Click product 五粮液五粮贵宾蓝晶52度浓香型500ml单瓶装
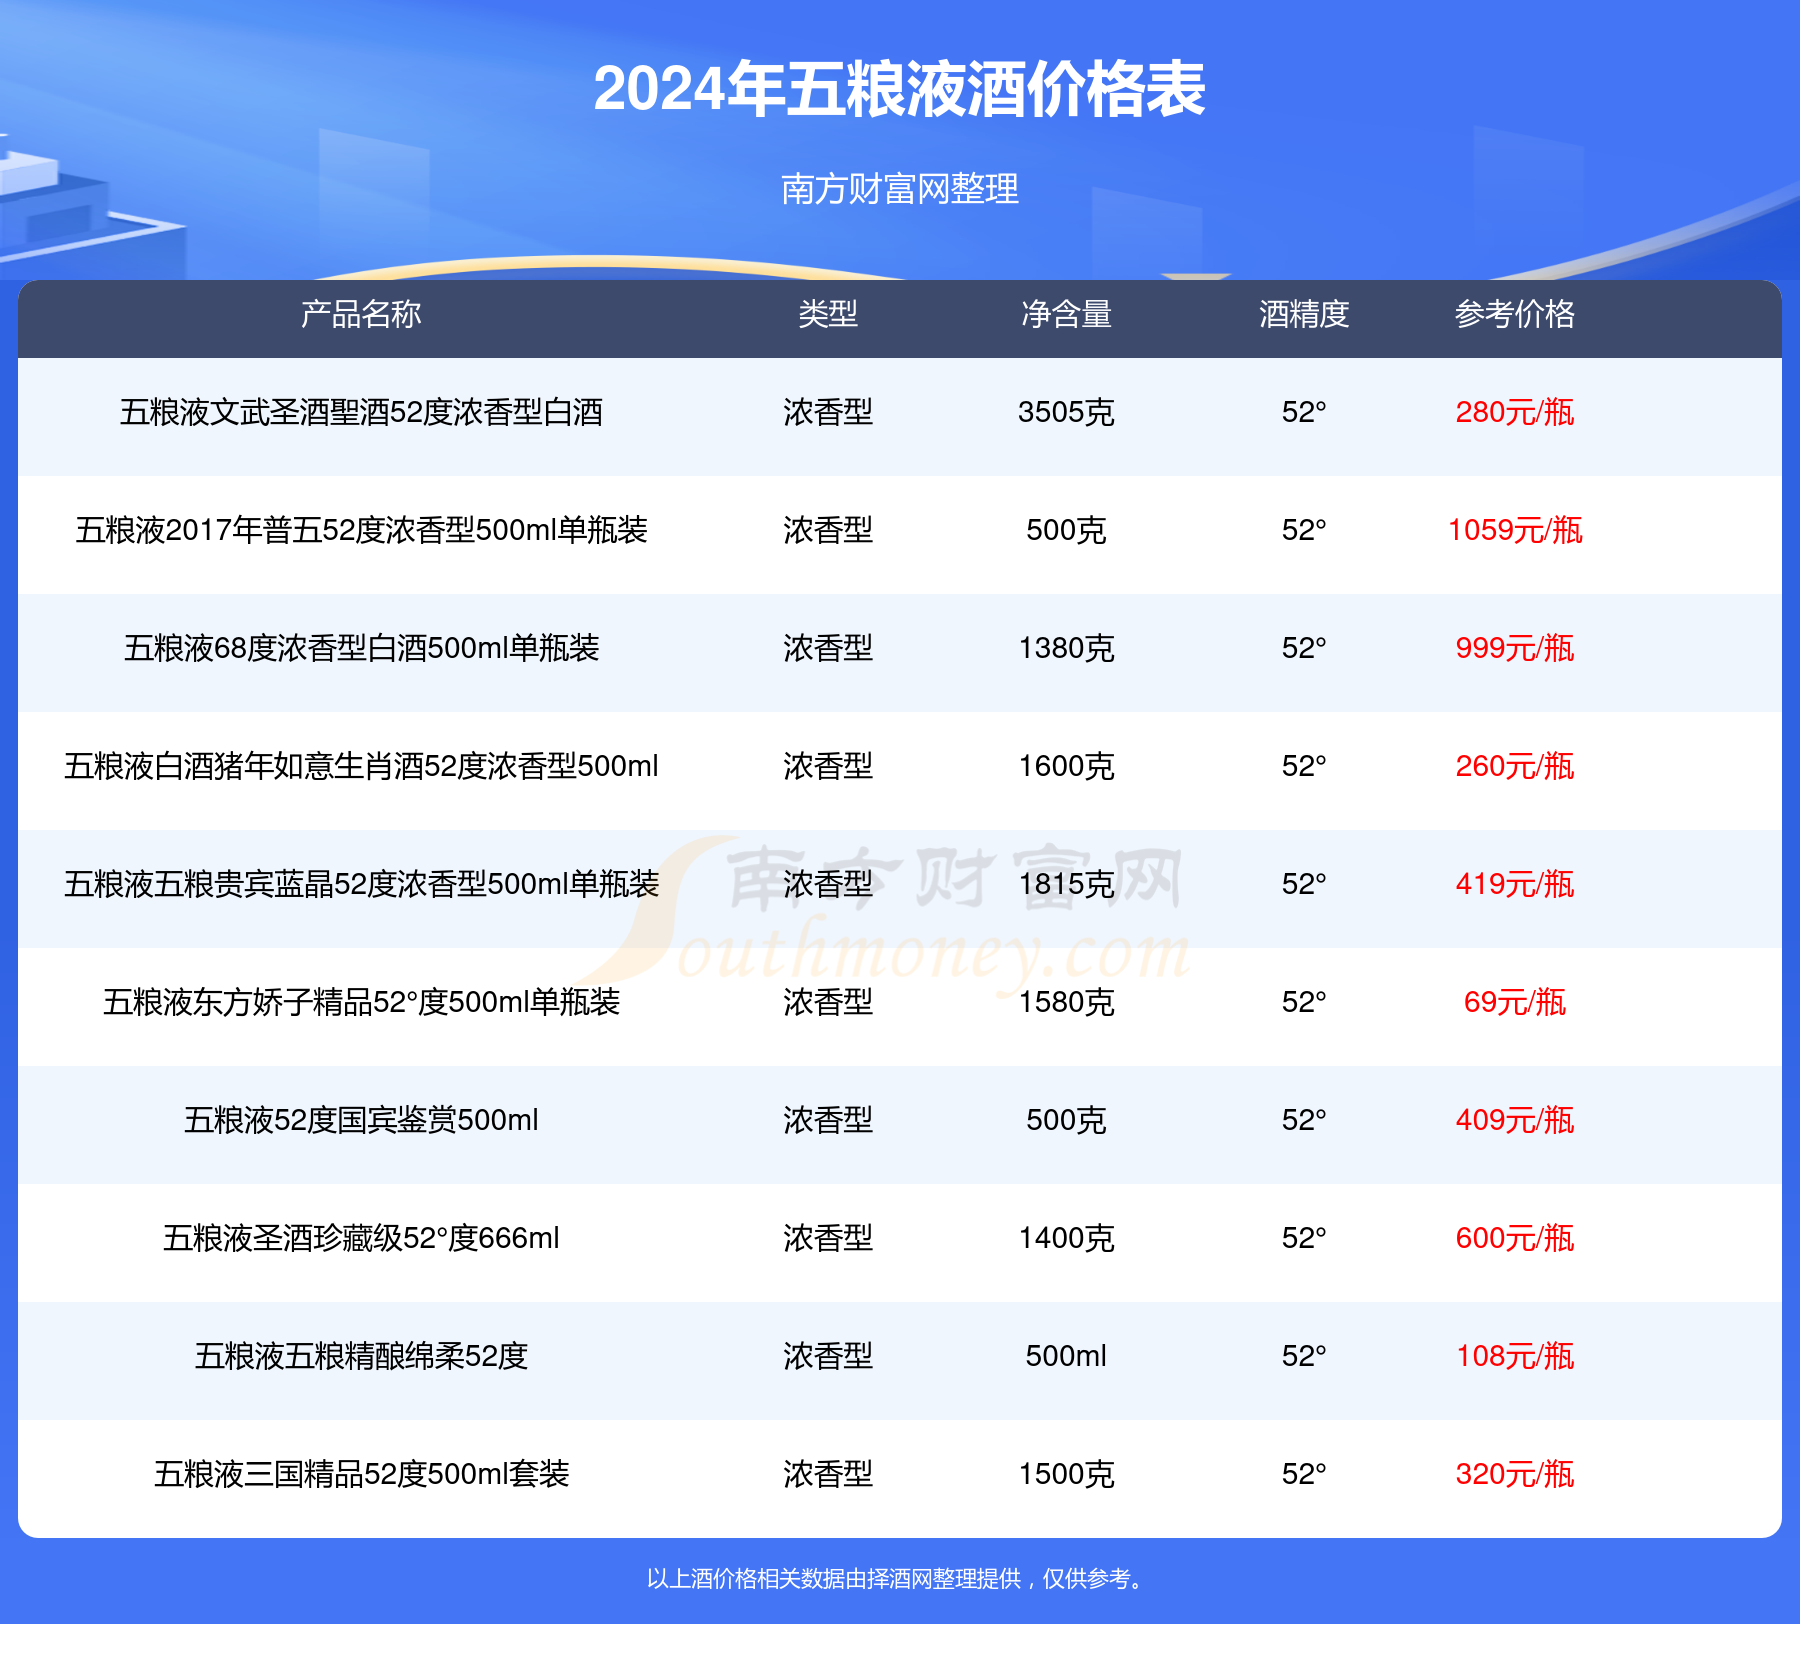1800x1670 pixels. [x=361, y=884]
